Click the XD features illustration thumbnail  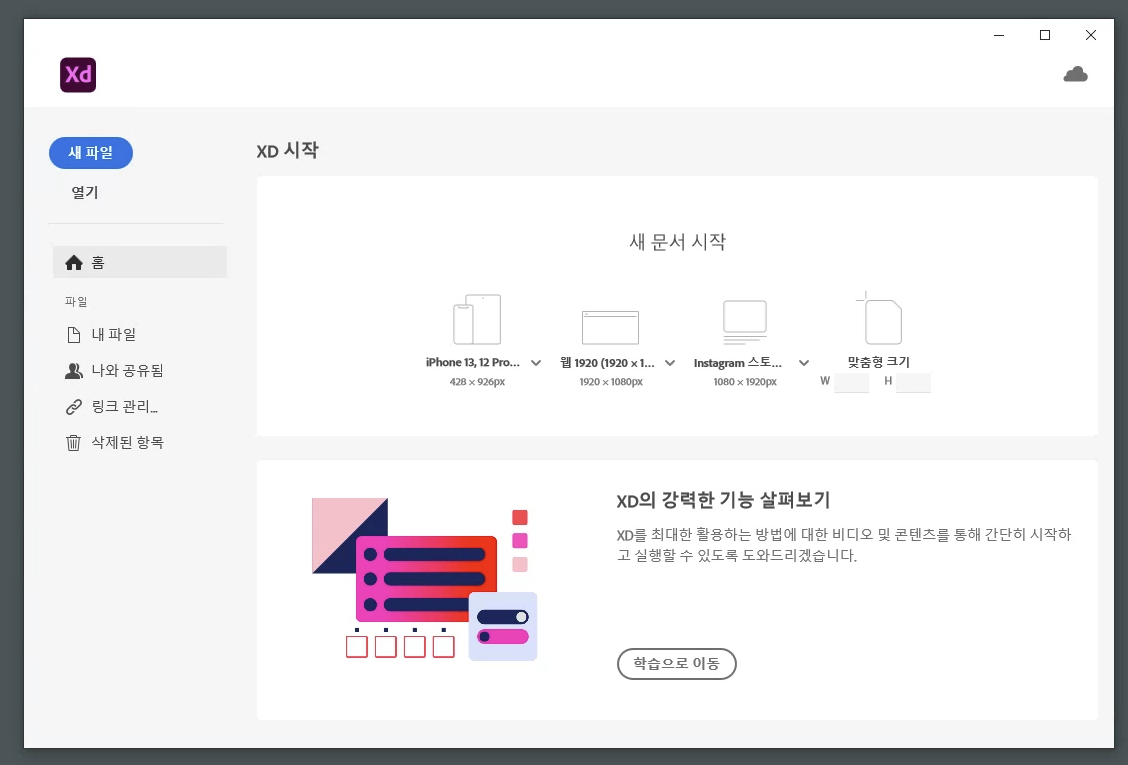pos(424,579)
